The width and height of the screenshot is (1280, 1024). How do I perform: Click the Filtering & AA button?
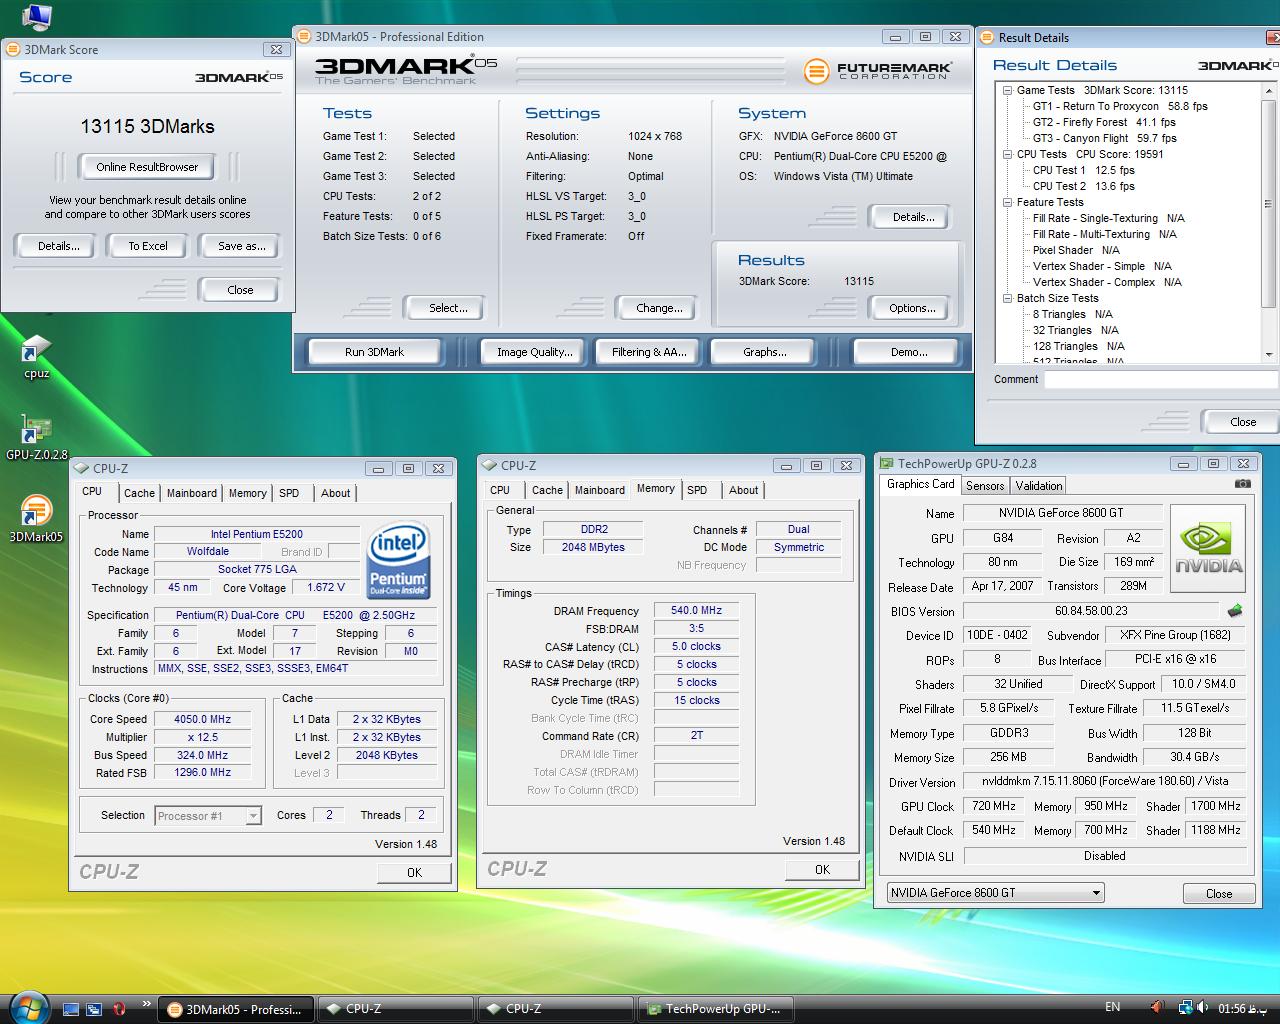tap(649, 352)
